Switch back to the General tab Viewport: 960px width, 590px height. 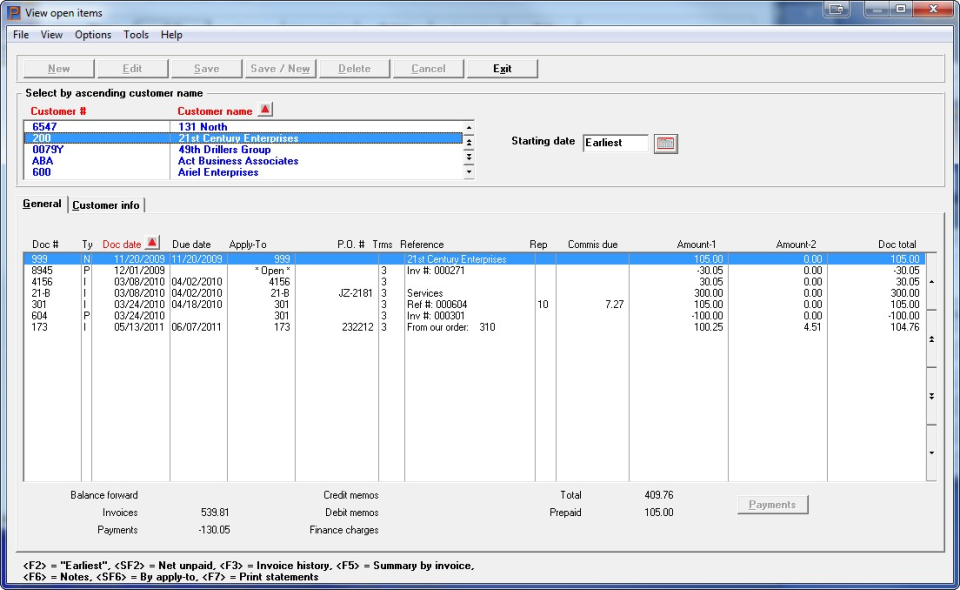click(x=41, y=204)
